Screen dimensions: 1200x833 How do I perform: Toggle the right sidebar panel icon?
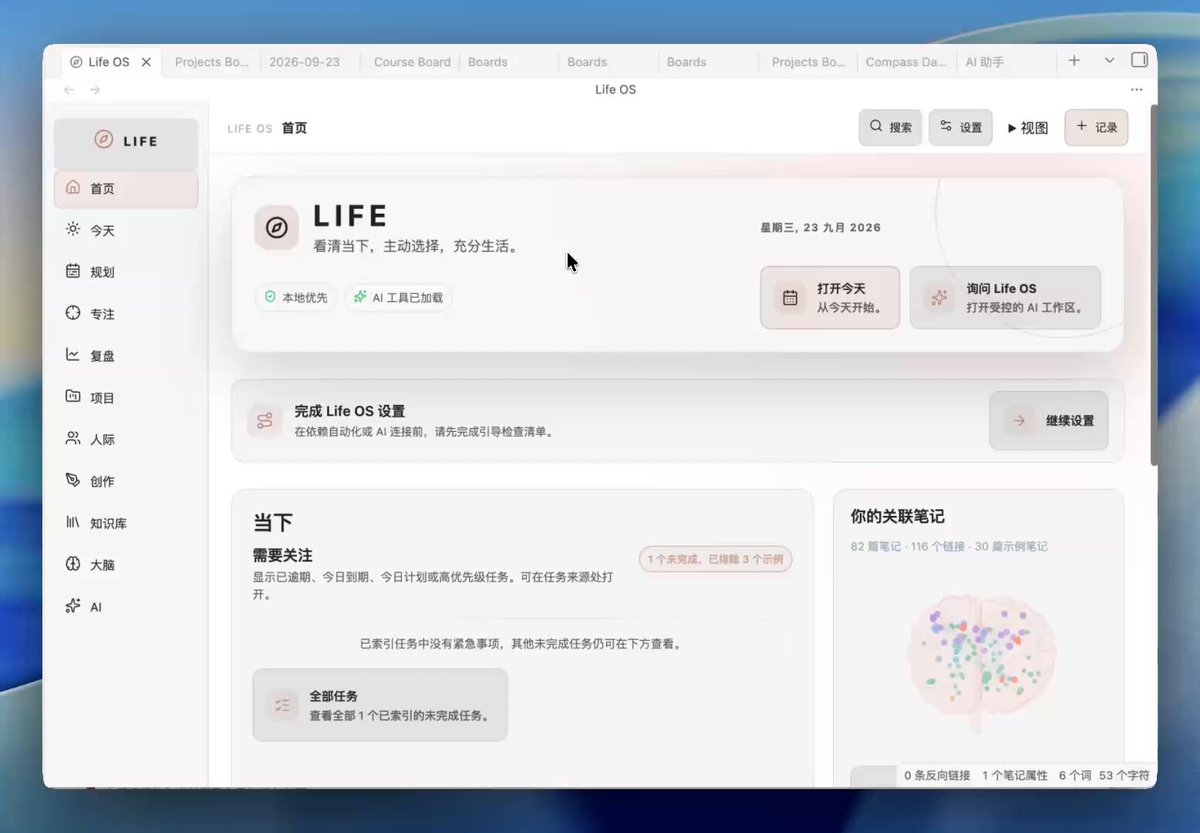tap(1139, 61)
